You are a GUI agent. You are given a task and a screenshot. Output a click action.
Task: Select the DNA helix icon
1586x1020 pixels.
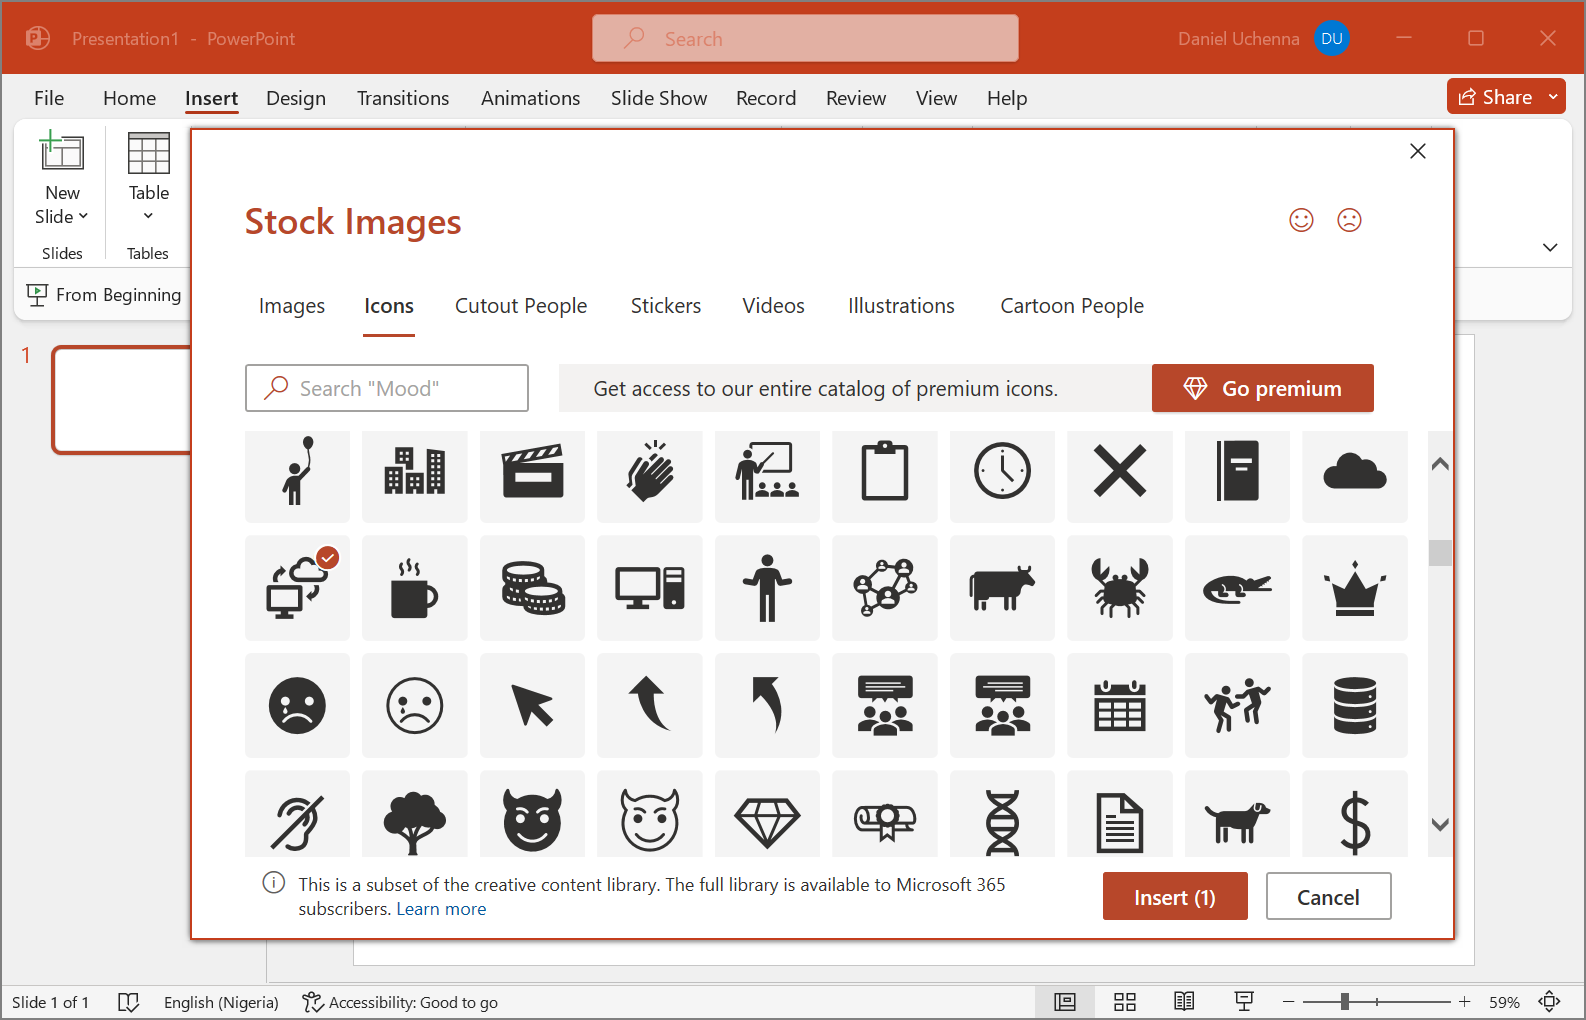click(x=1002, y=814)
